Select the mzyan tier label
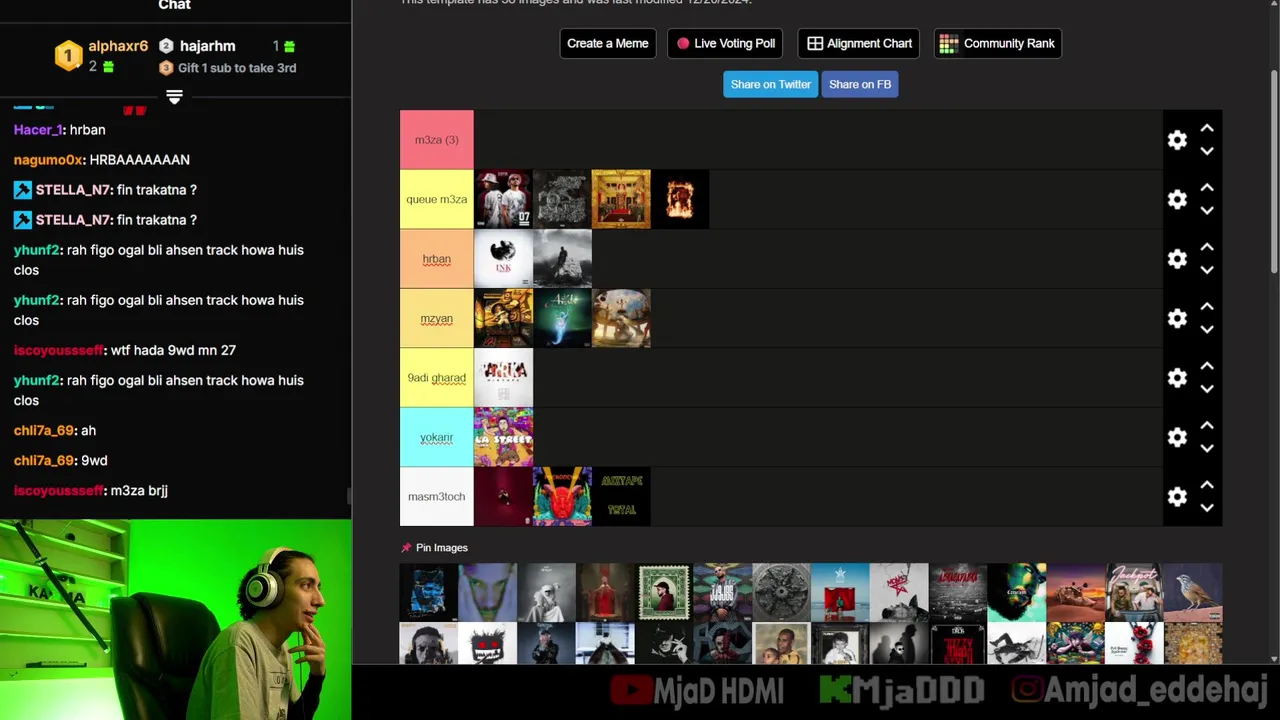Image resolution: width=1280 pixels, height=720 pixels. point(437,318)
